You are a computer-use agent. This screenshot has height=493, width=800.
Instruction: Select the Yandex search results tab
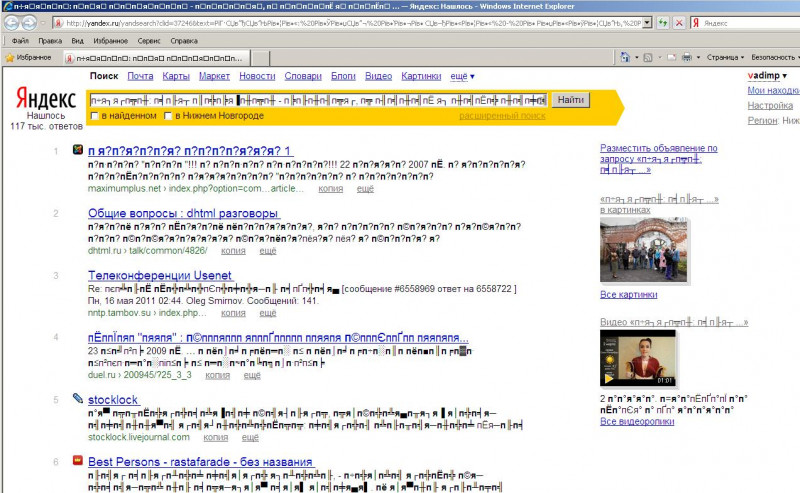pyautogui.click(x=157, y=58)
